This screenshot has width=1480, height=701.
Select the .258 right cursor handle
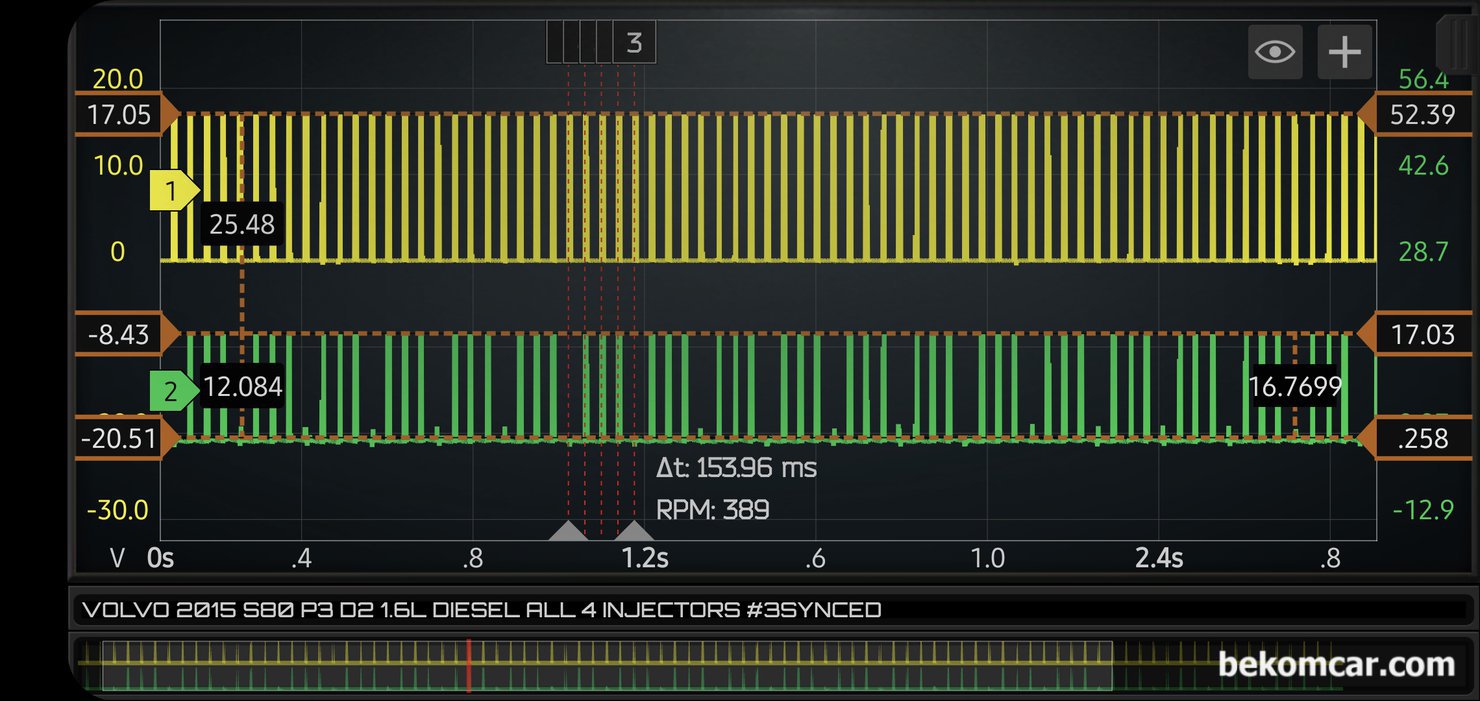pos(1419,437)
